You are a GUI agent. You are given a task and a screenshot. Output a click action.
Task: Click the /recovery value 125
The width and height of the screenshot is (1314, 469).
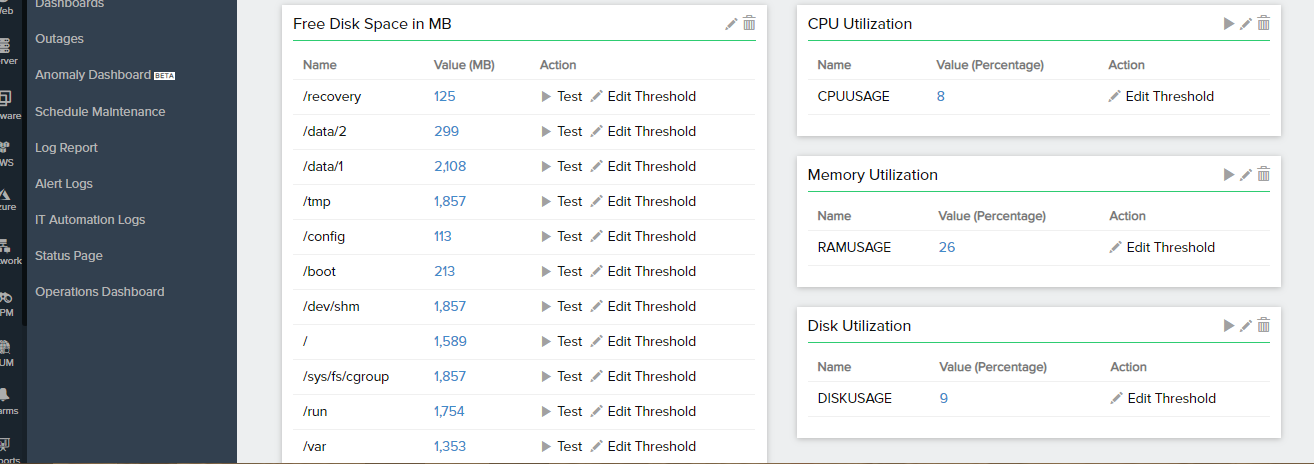click(445, 97)
